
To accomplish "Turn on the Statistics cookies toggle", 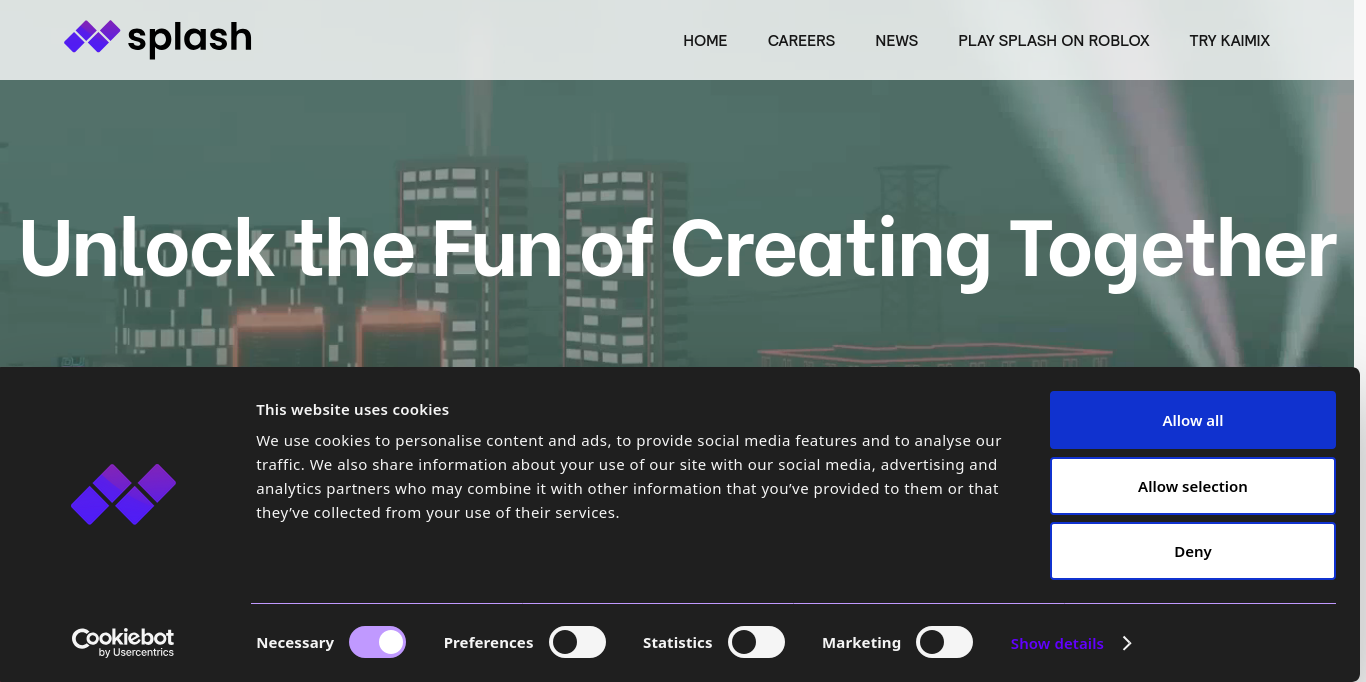I will pyautogui.click(x=756, y=642).
